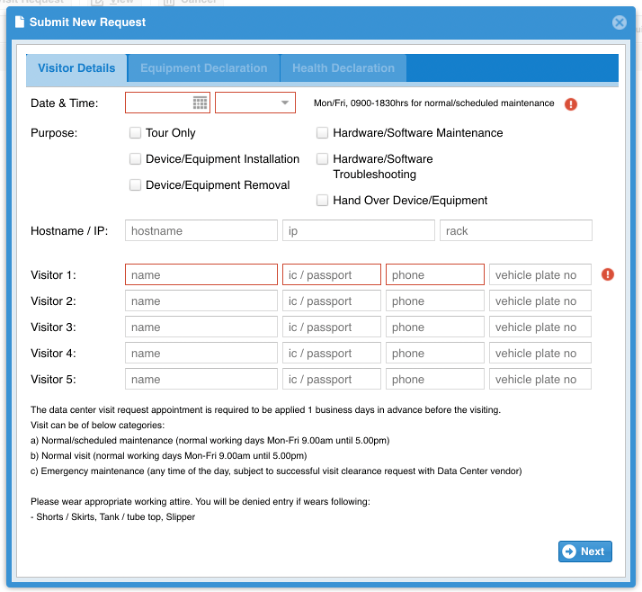Switch to the Visitor Details tab
This screenshot has height=592, width=642.
coord(77,68)
